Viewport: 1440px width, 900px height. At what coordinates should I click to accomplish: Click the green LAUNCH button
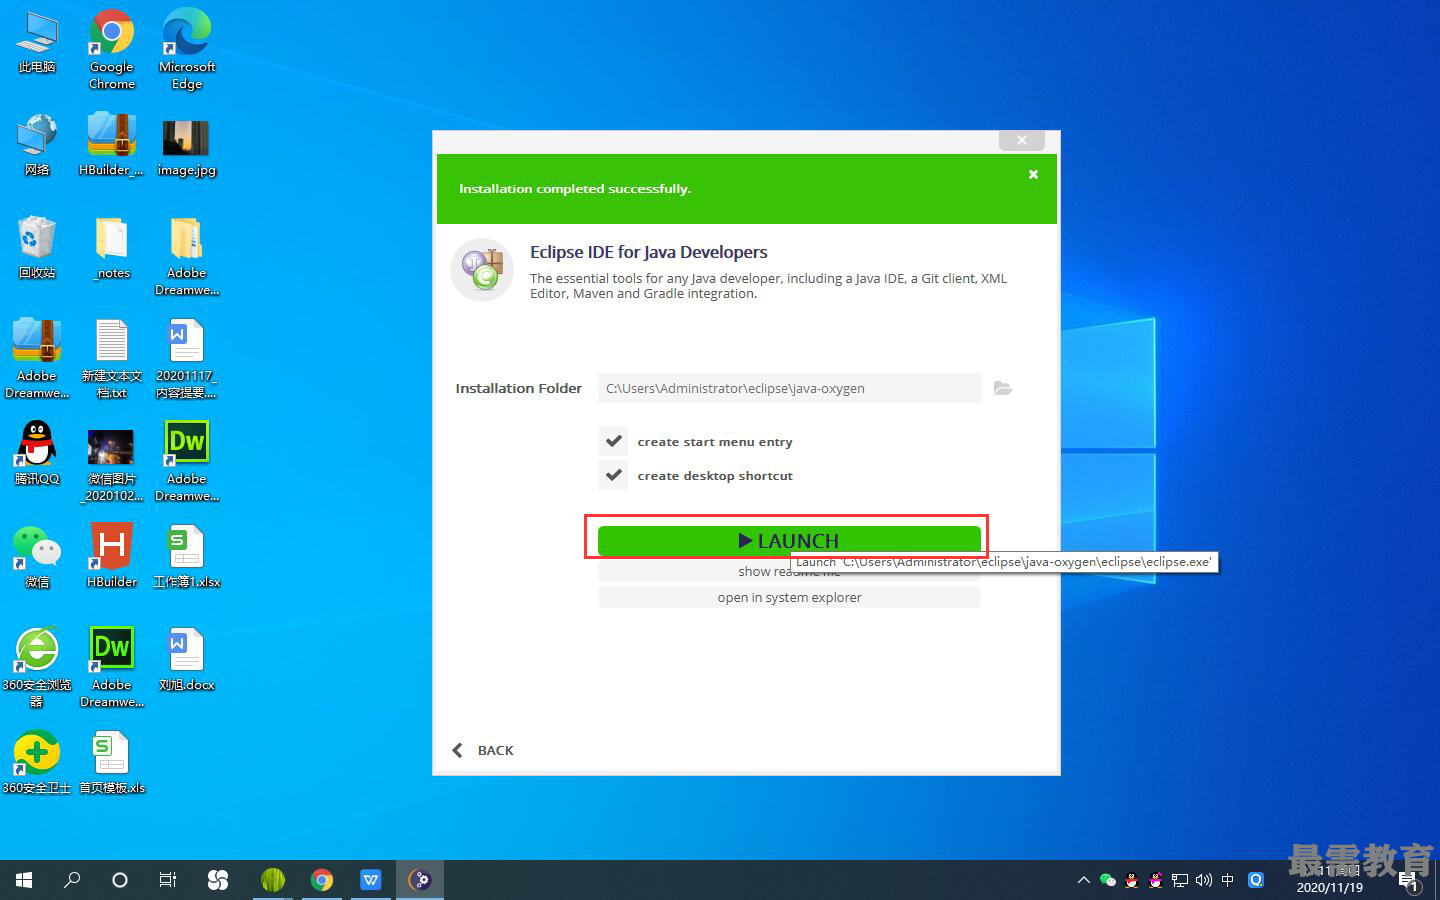789,540
